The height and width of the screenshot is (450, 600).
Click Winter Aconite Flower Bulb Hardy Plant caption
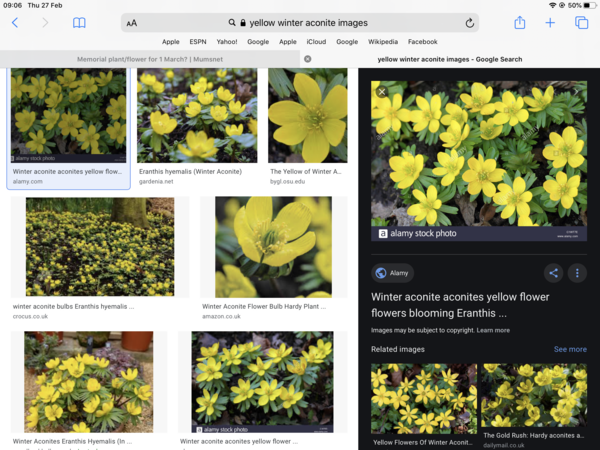[x=264, y=306]
